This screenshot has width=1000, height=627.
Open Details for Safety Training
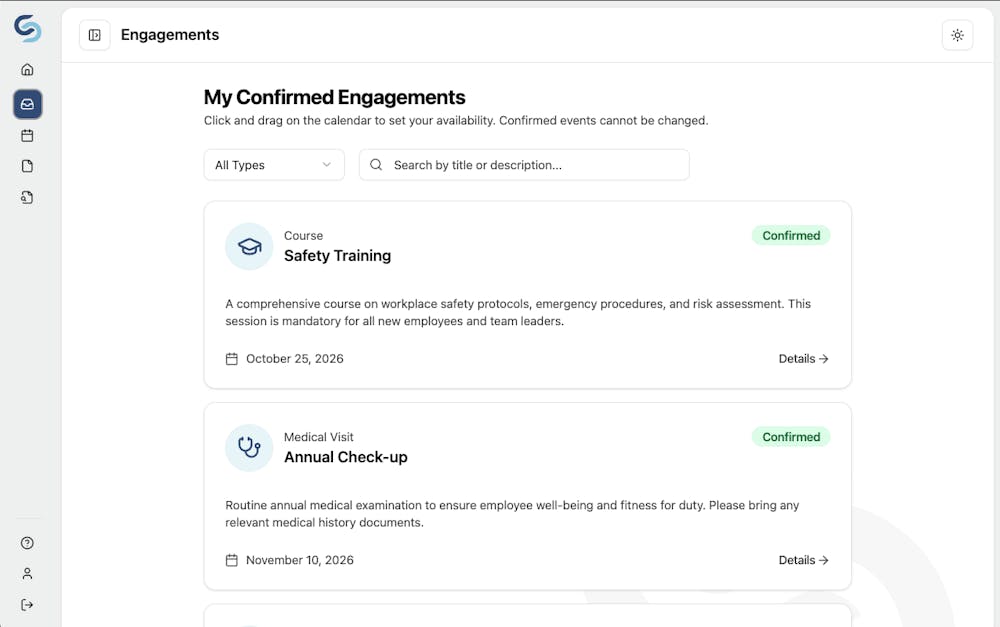803,358
